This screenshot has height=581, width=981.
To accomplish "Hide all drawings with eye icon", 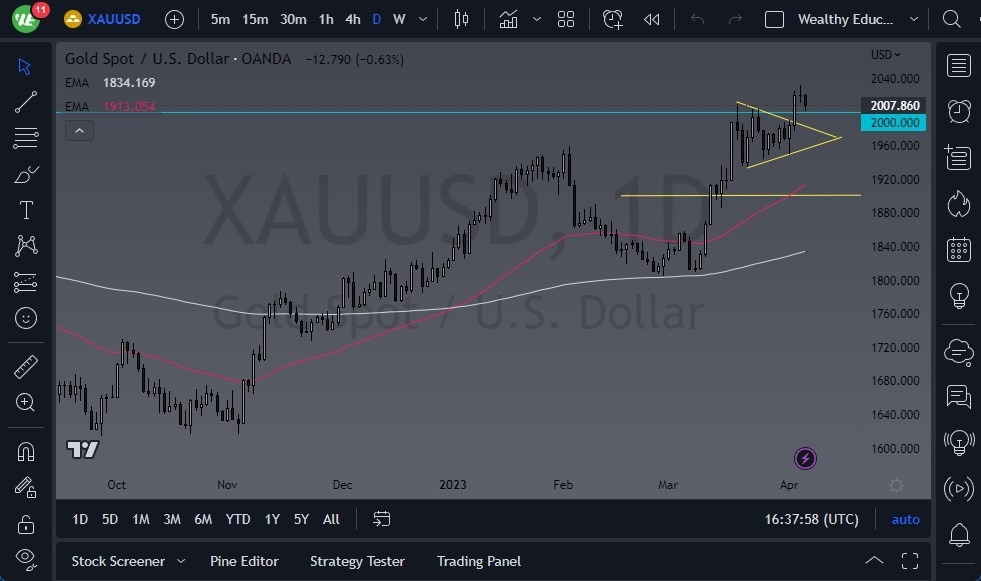I will pos(26,558).
